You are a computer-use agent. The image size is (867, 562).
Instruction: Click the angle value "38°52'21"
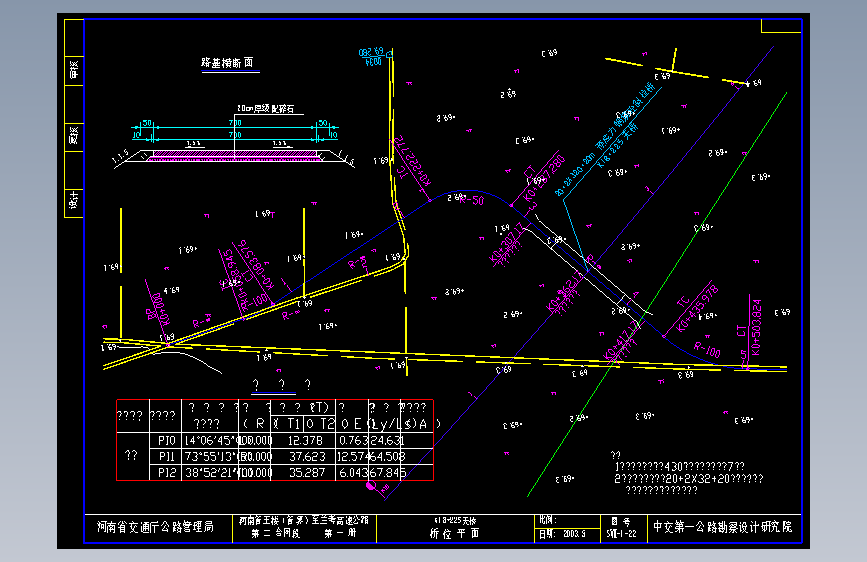(211, 472)
